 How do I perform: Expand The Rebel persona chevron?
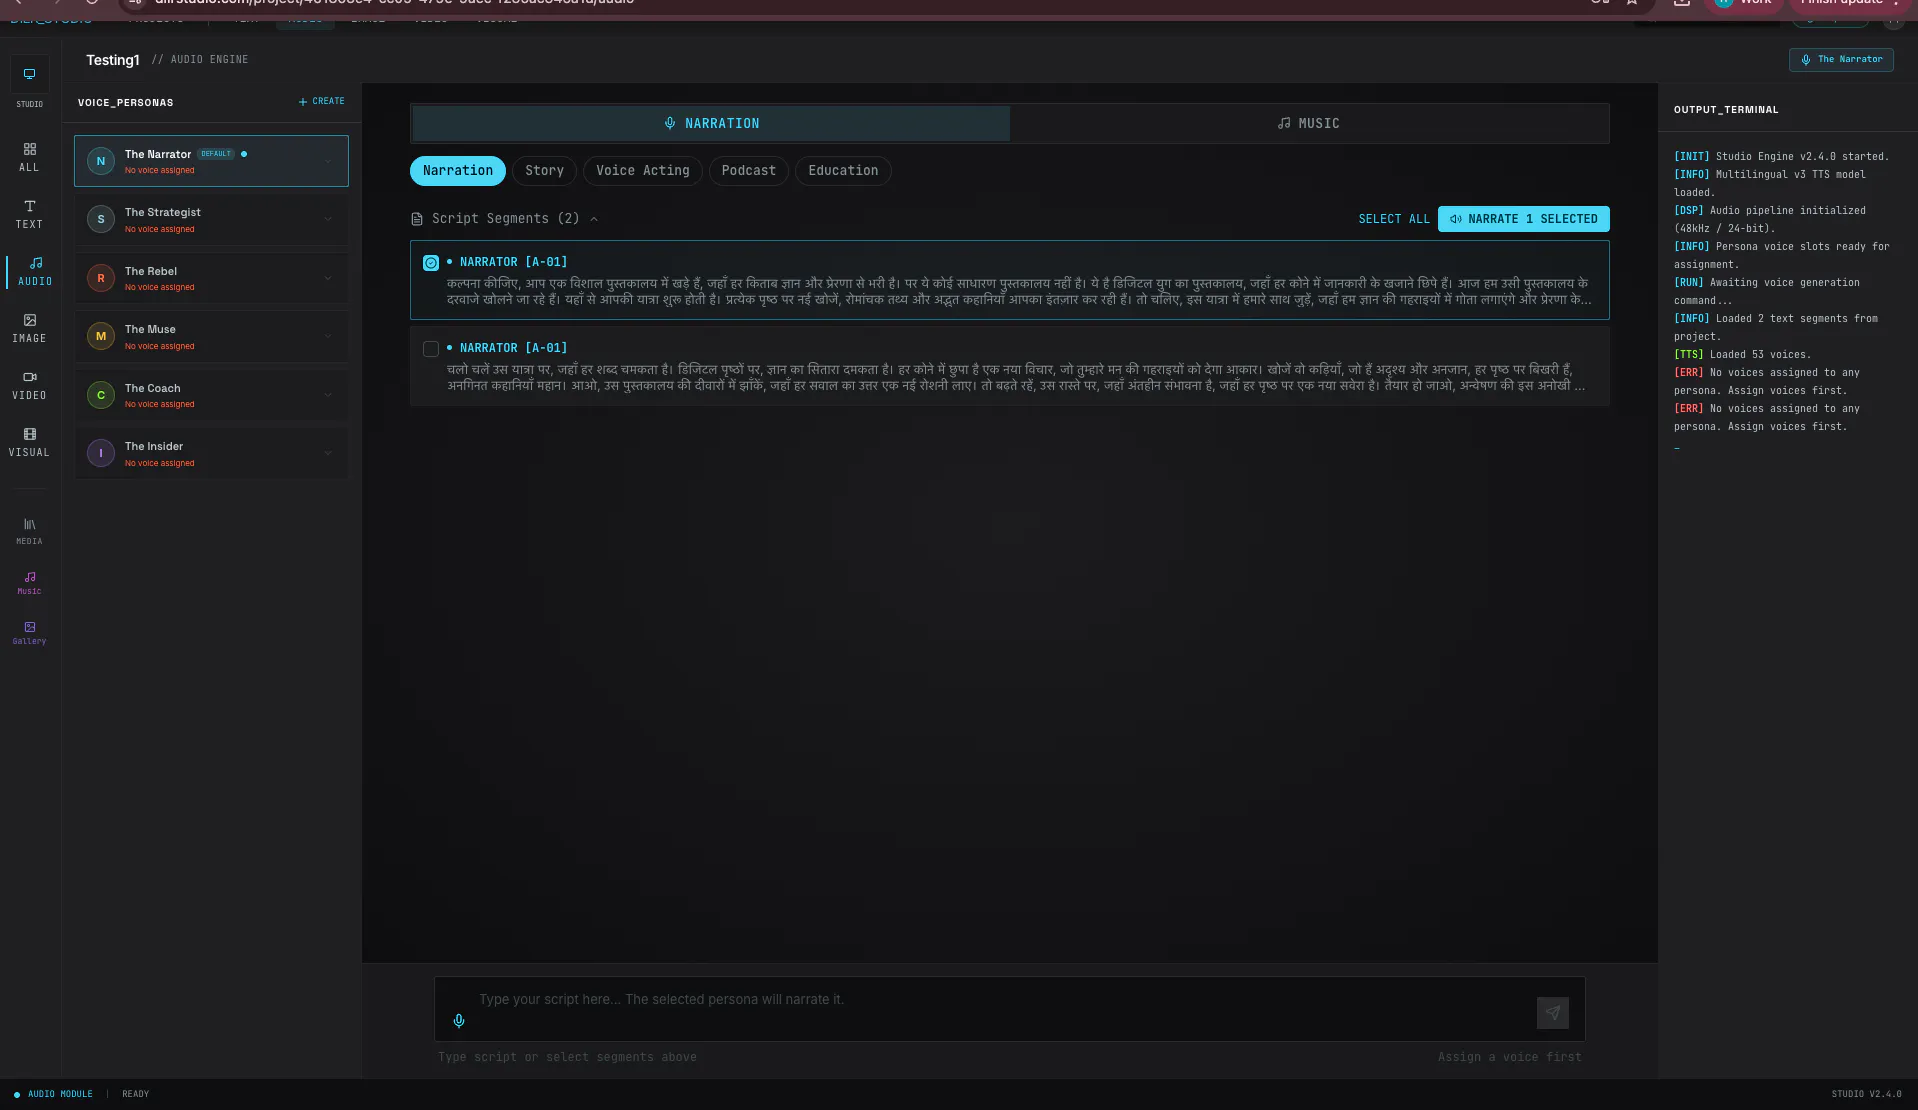[x=328, y=278]
